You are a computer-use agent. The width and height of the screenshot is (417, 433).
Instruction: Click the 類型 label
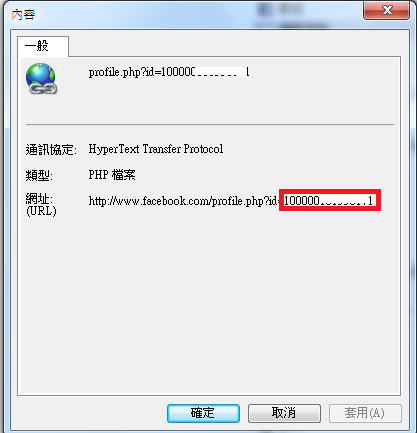(39, 175)
